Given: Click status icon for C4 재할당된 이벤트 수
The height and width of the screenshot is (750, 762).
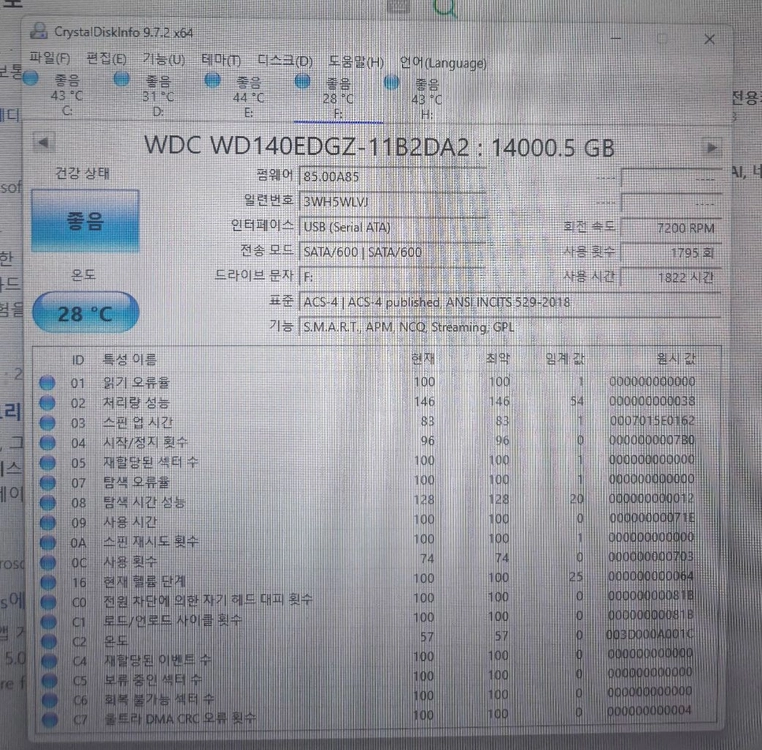Looking at the screenshot, I should [49, 661].
